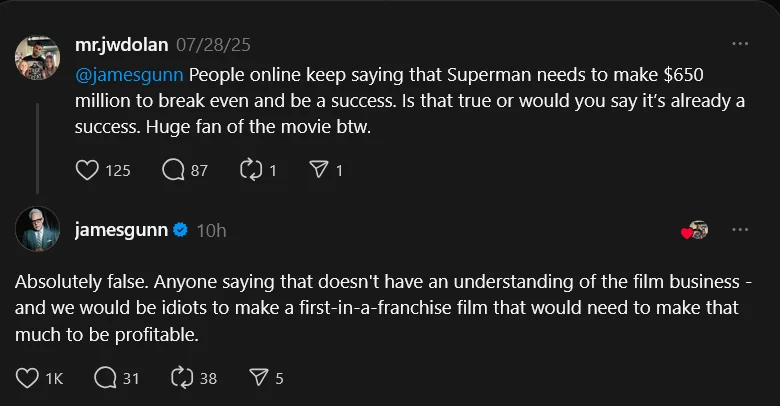This screenshot has height=406, width=780.
Task: Open replies on mr.jwdolan's post
Action: pos(174,170)
